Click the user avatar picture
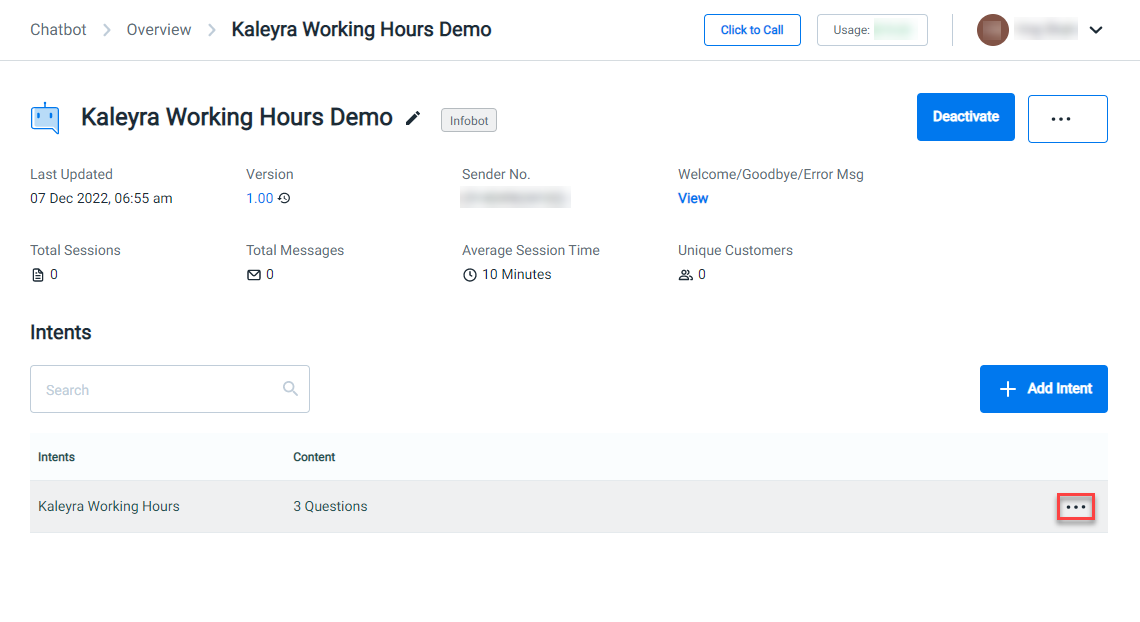 [x=992, y=30]
